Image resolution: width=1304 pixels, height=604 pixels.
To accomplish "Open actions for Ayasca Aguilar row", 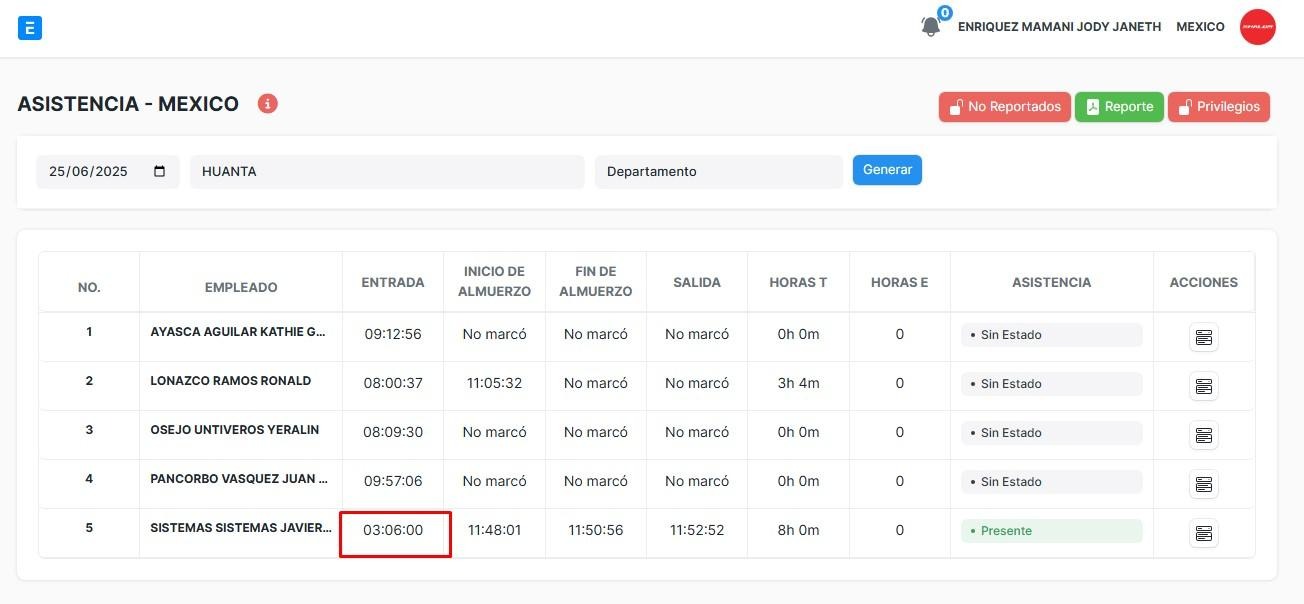I will (1203, 338).
